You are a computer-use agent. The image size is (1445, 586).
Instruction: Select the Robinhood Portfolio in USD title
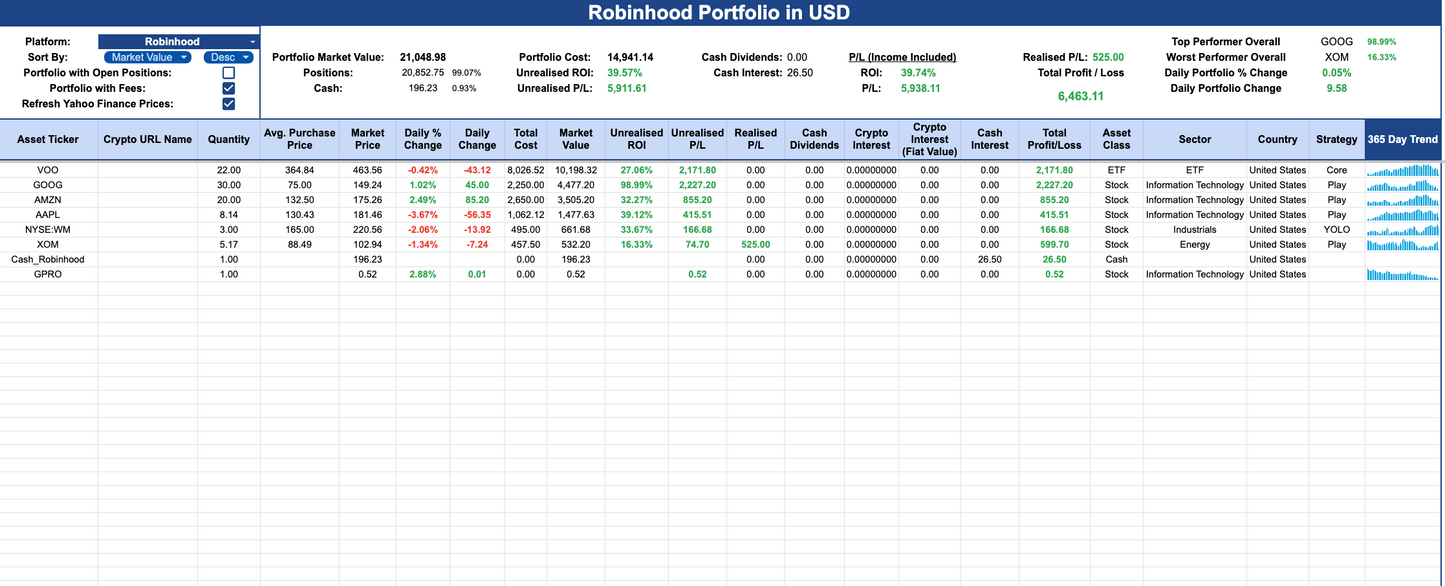pyautogui.click(x=719, y=13)
